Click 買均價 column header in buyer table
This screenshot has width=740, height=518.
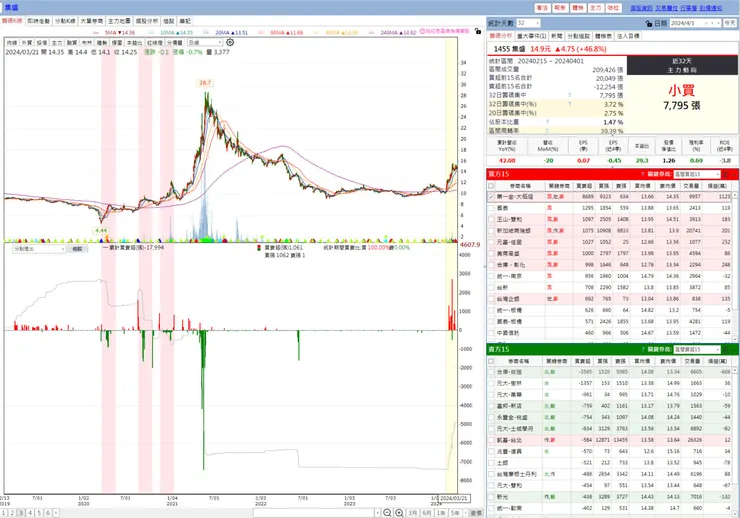pos(642,186)
